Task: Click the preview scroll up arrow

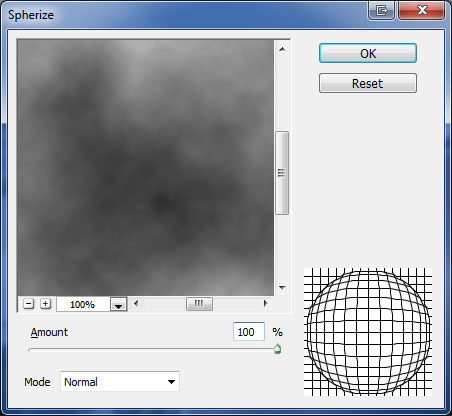Action: click(x=282, y=49)
